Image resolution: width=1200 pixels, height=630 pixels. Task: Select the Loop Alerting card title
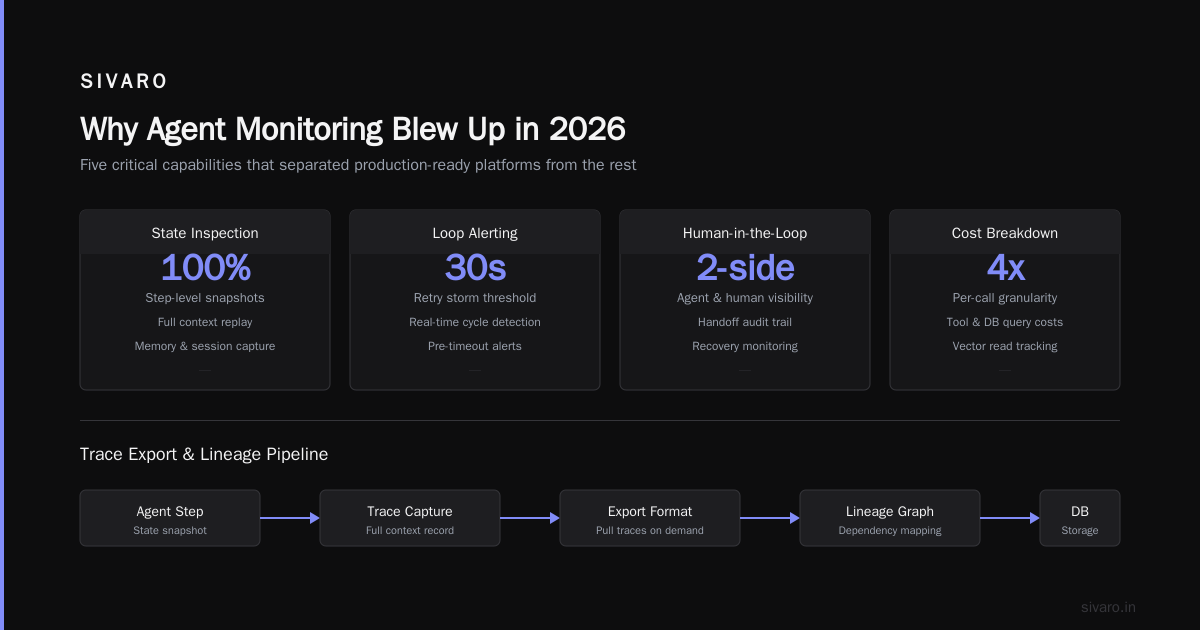475,233
